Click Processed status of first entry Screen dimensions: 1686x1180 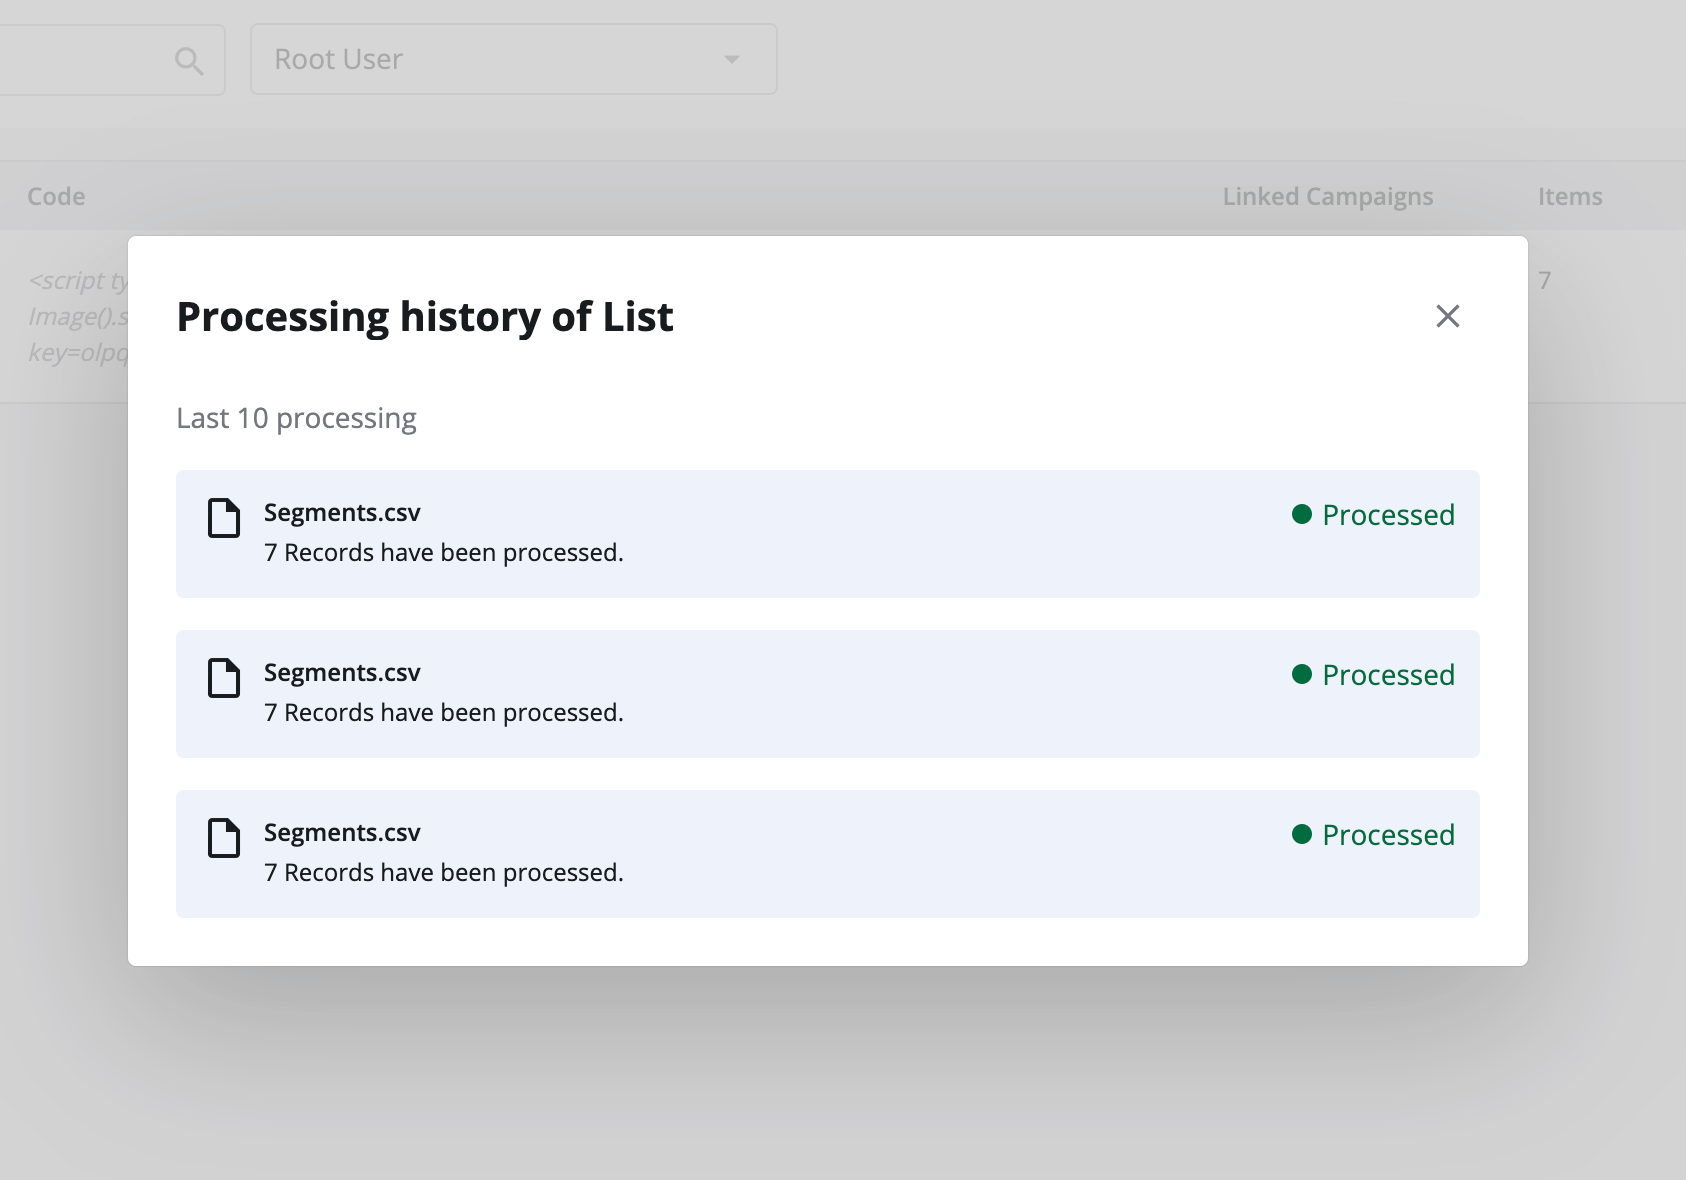click(x=1373, y=515)
